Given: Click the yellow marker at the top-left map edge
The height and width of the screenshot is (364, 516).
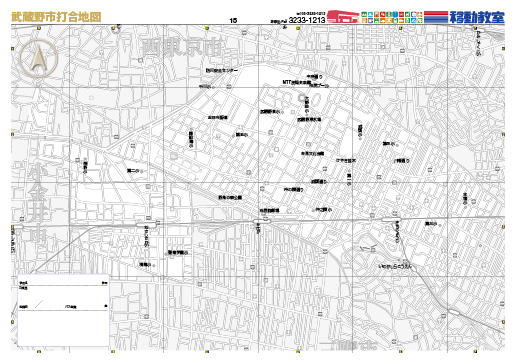Looking at the screenshot, I should coord(39,28).
